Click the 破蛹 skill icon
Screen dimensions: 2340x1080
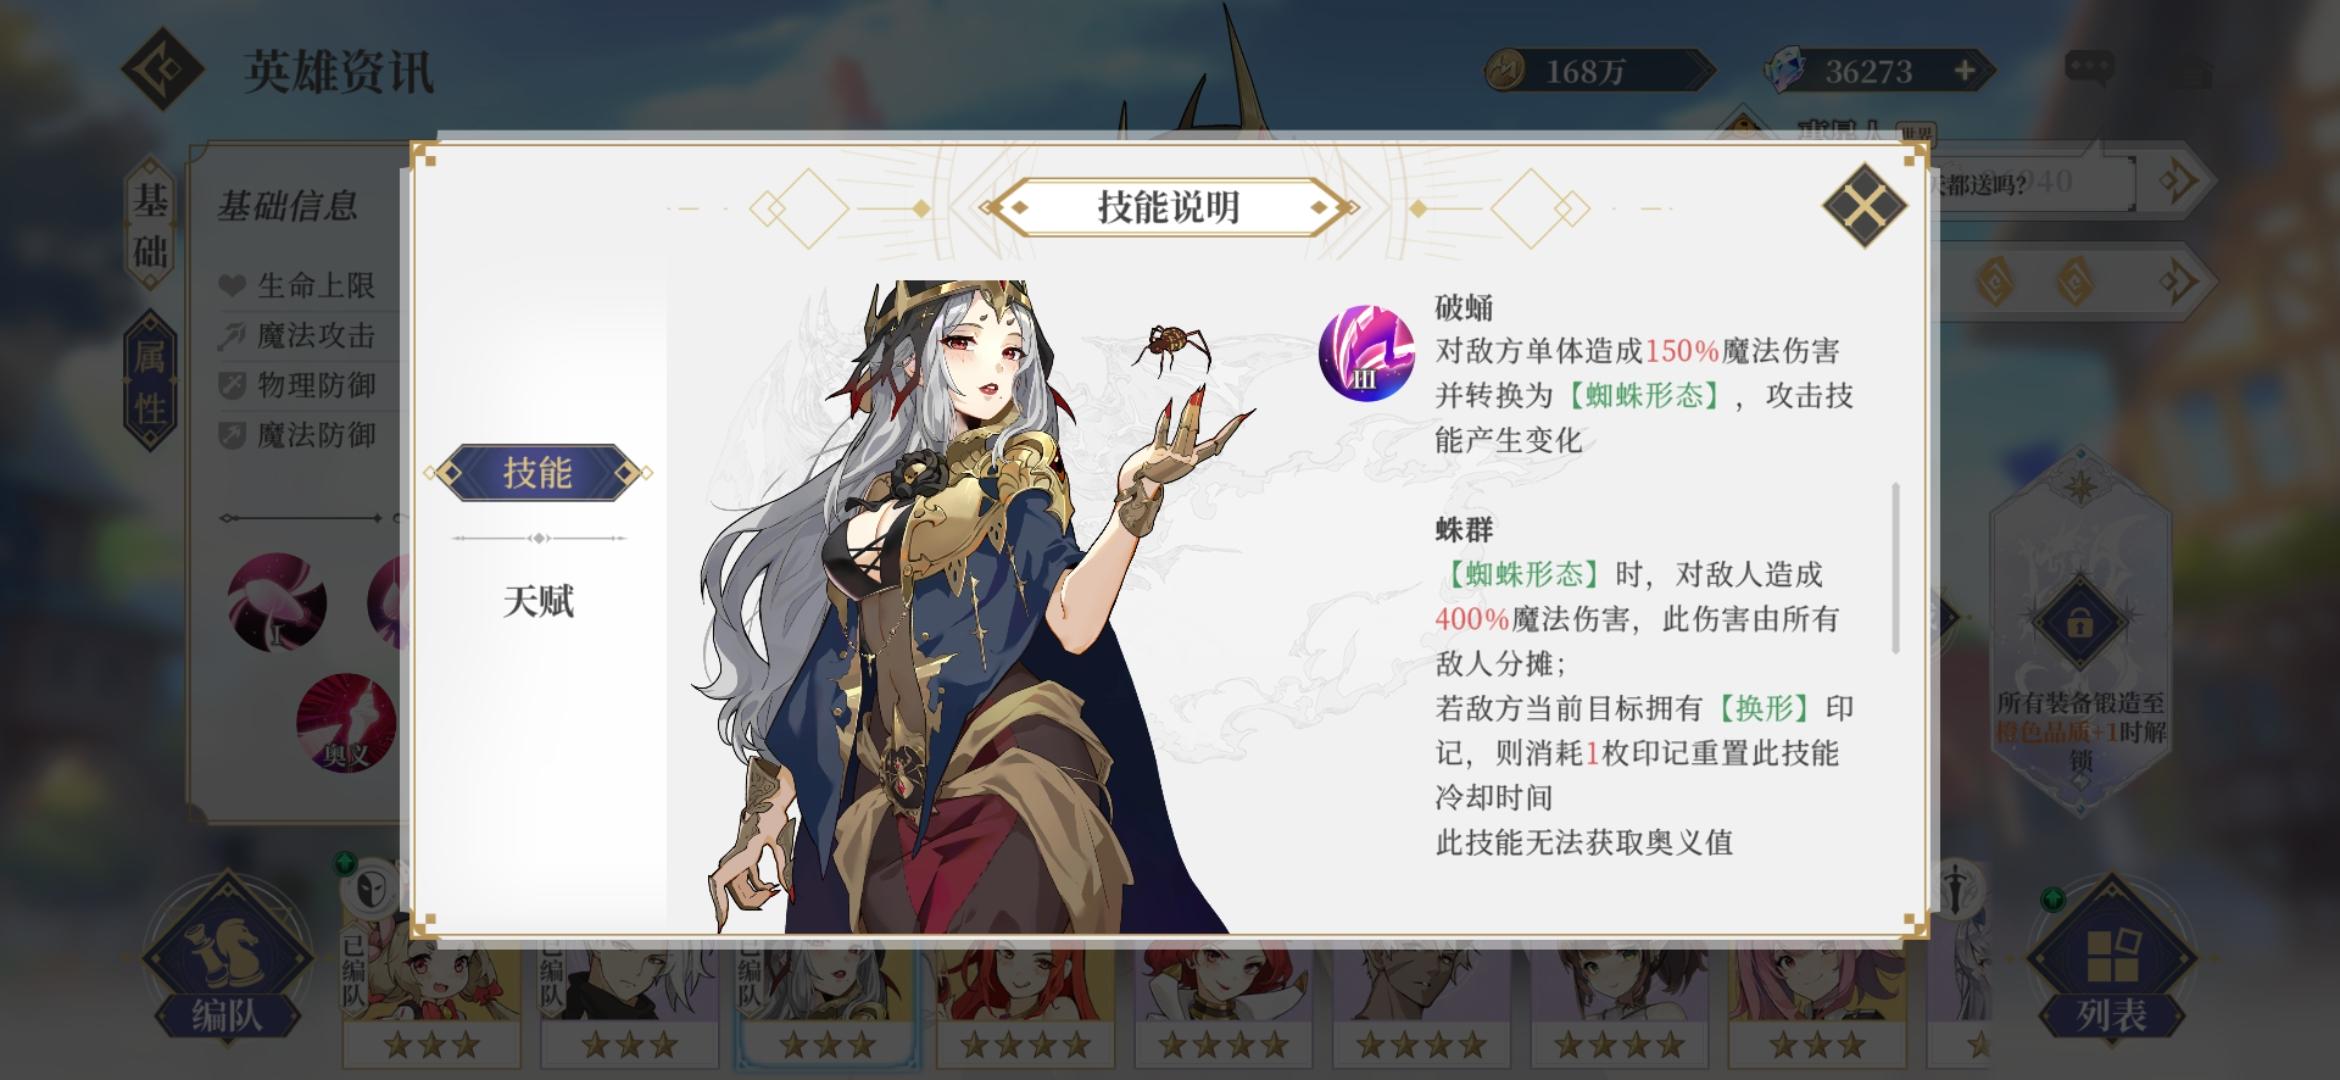1367,354
